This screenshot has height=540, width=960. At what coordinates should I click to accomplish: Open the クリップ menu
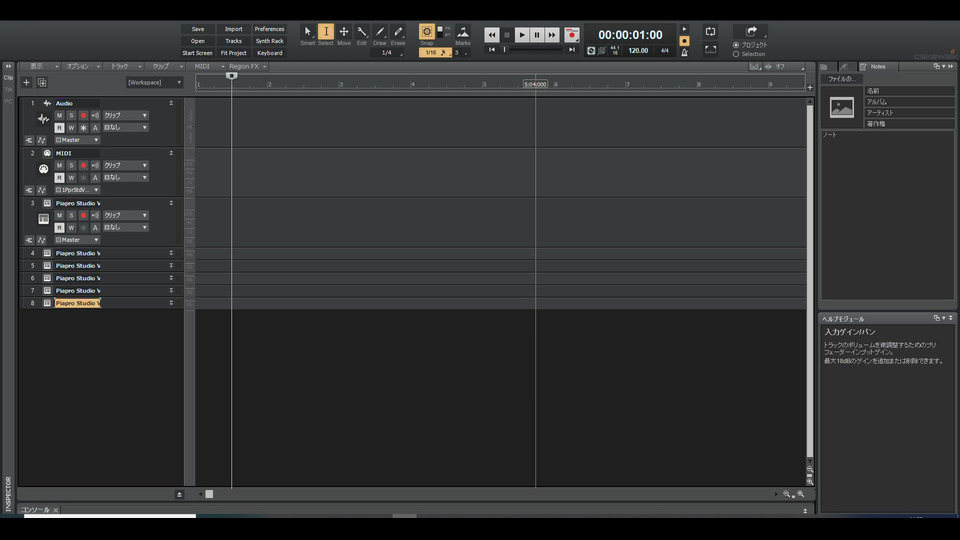click(x=166, y=66)
